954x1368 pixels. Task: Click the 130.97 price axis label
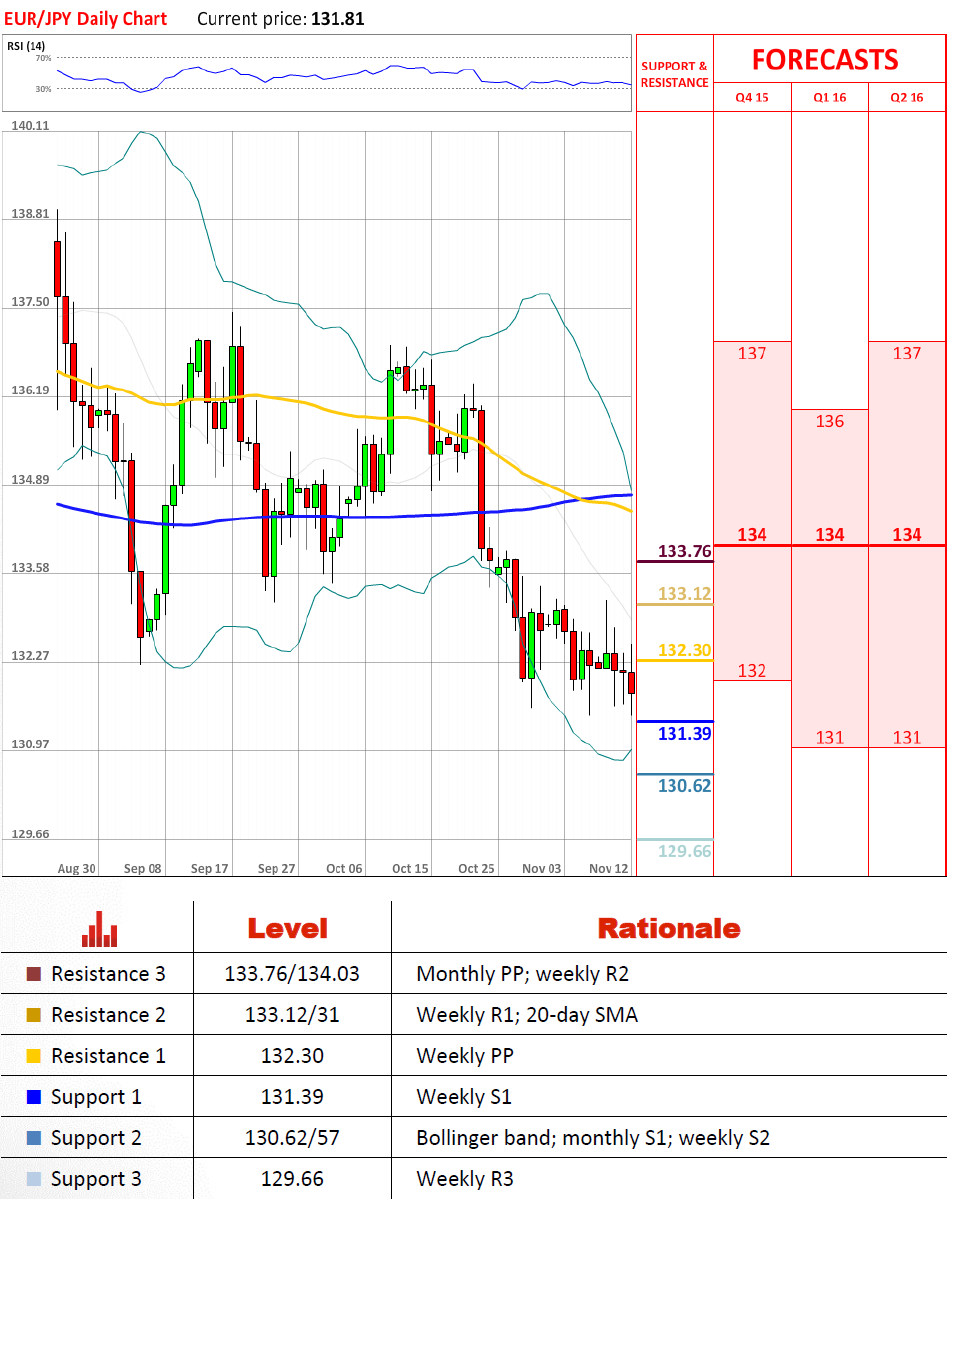pyautogui.click(x=30, y=745)
